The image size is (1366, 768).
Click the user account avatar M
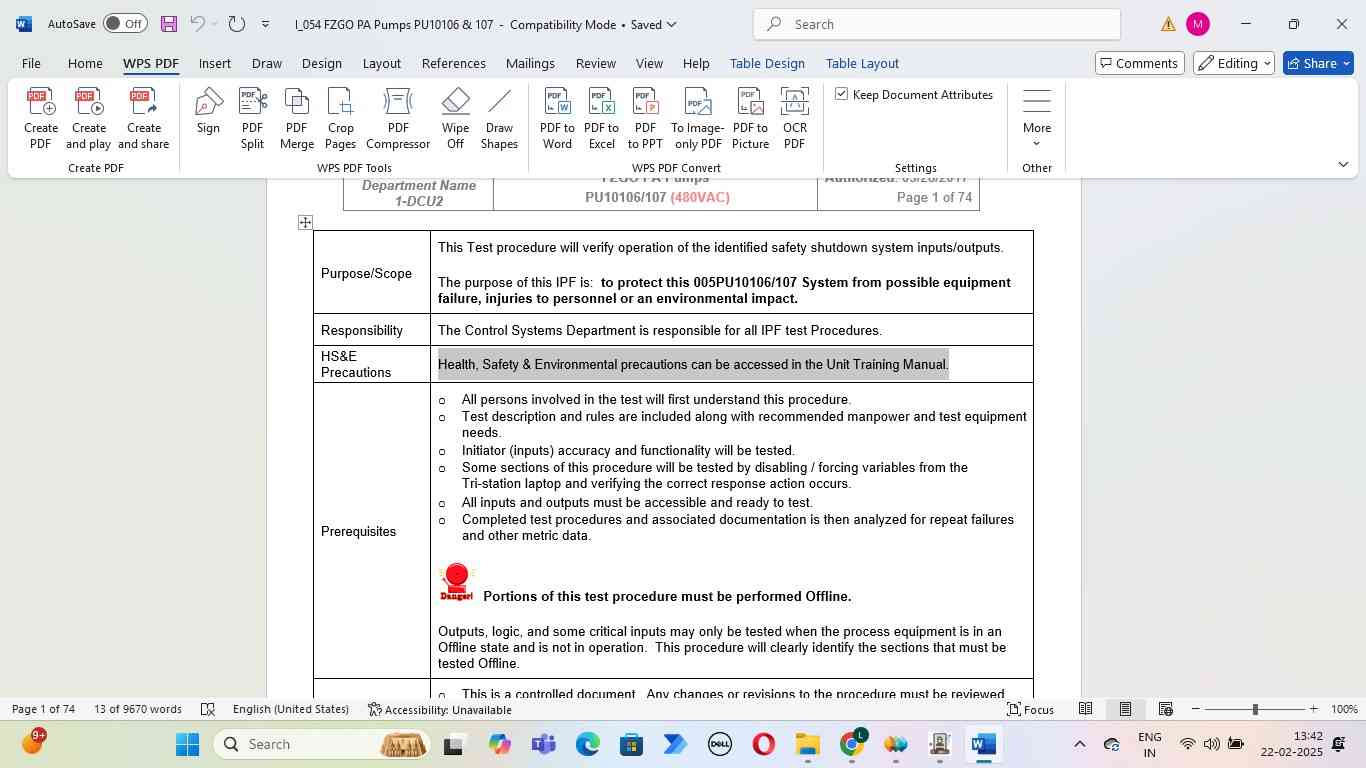pos(1197,24)
